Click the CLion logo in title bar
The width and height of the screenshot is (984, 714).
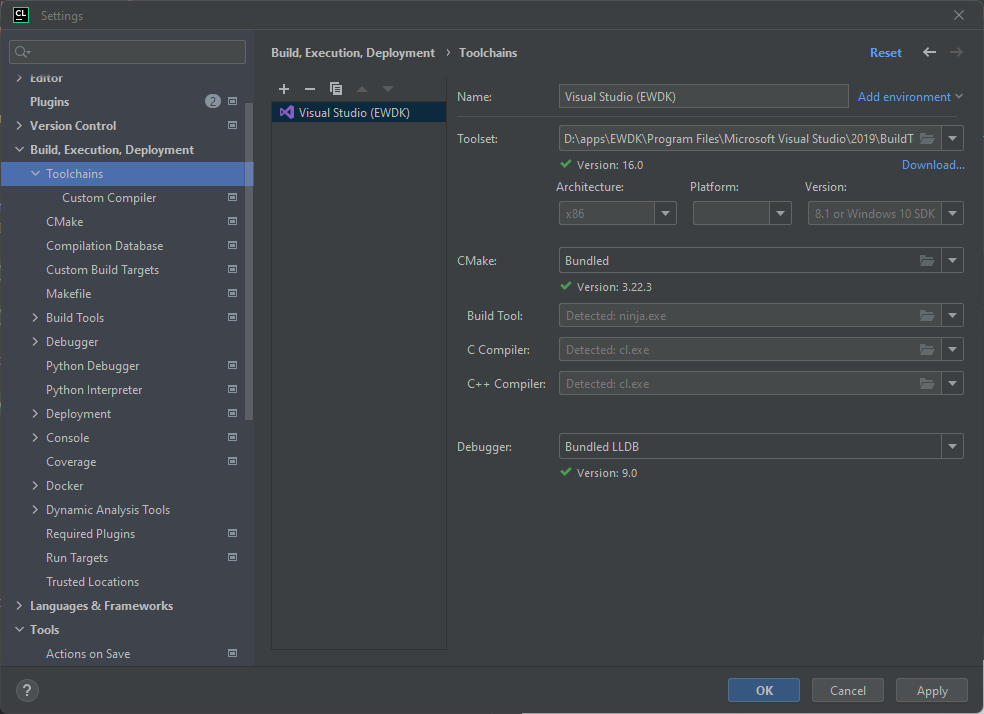click(21, 15)
